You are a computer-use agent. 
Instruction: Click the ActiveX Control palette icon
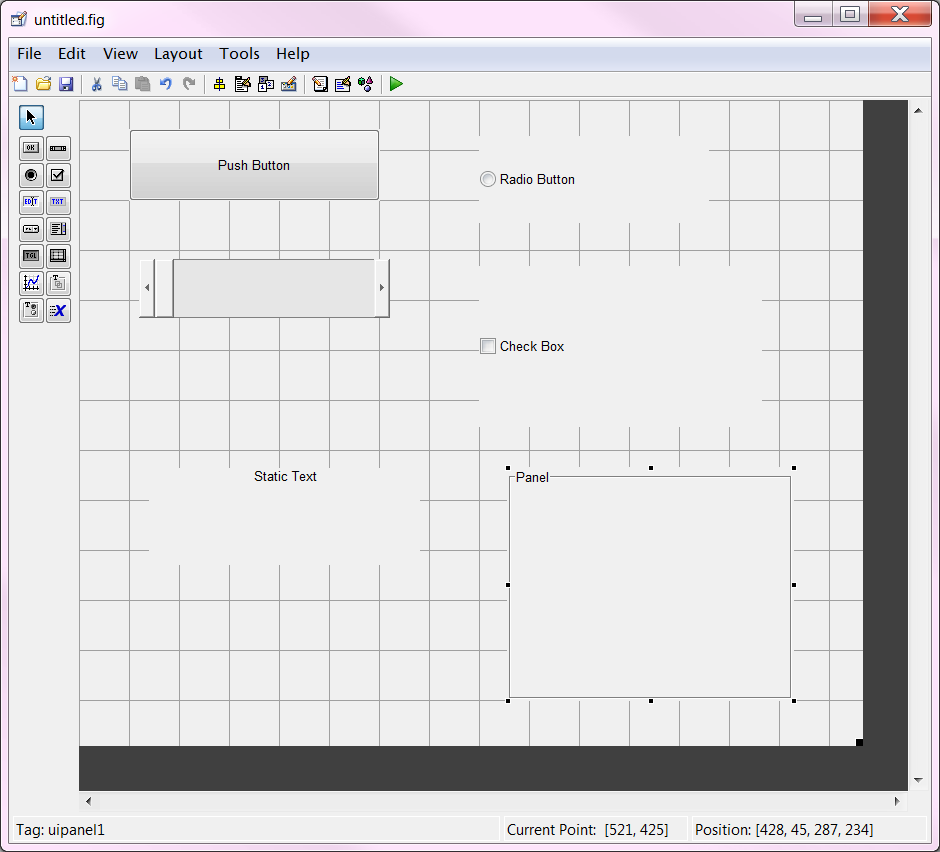pyautogui.click(x=58, y=310)
